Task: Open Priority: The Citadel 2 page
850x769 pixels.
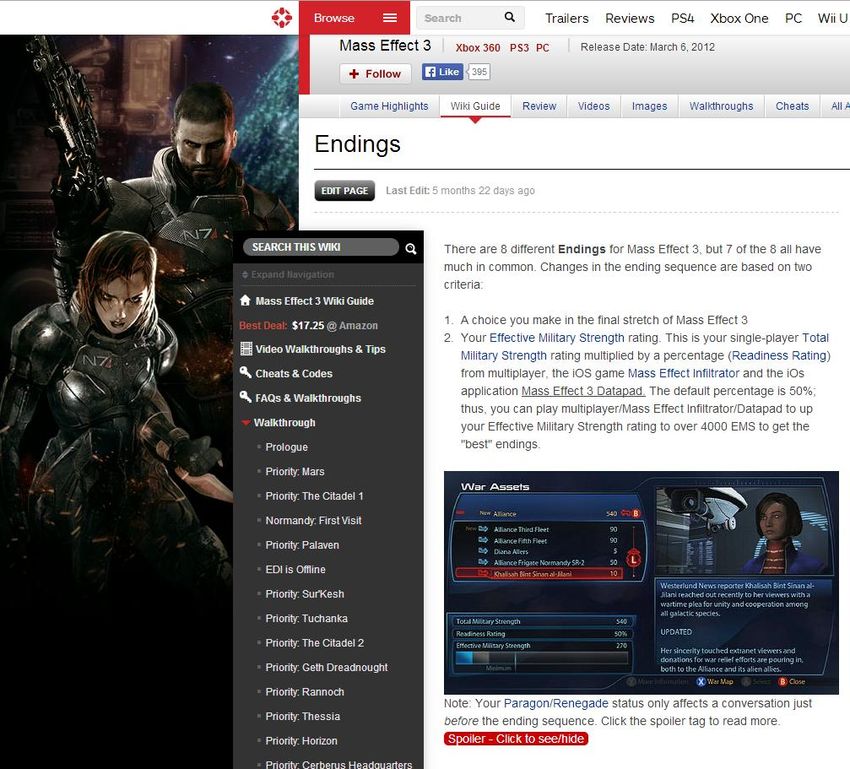Action: coord(314,643)
